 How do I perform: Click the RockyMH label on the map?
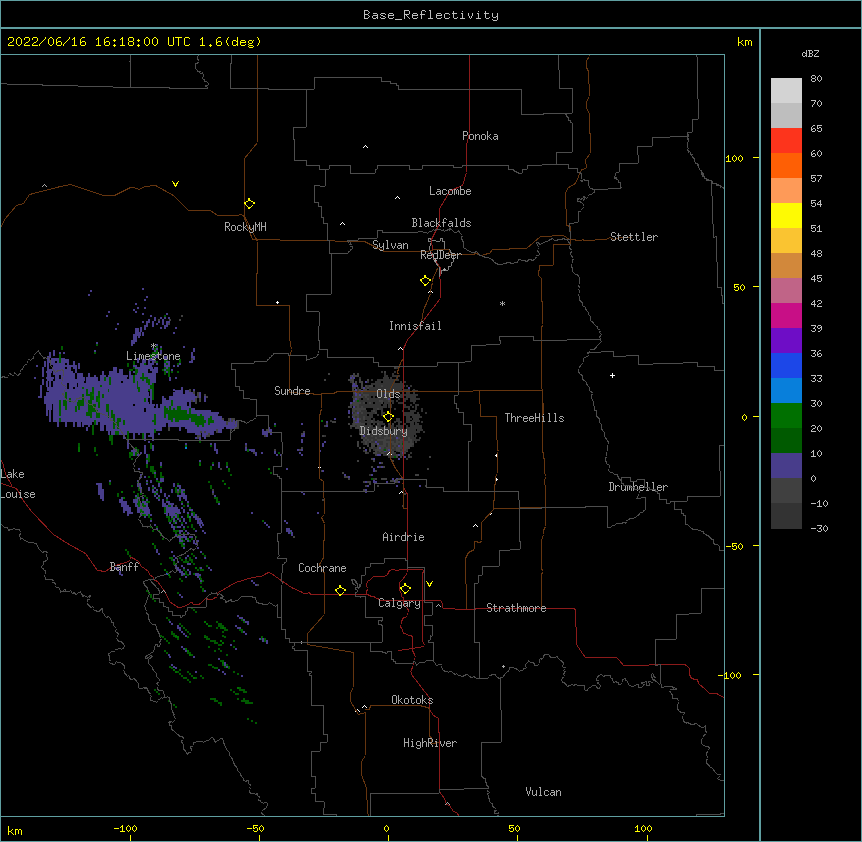[x=245, y=227]
